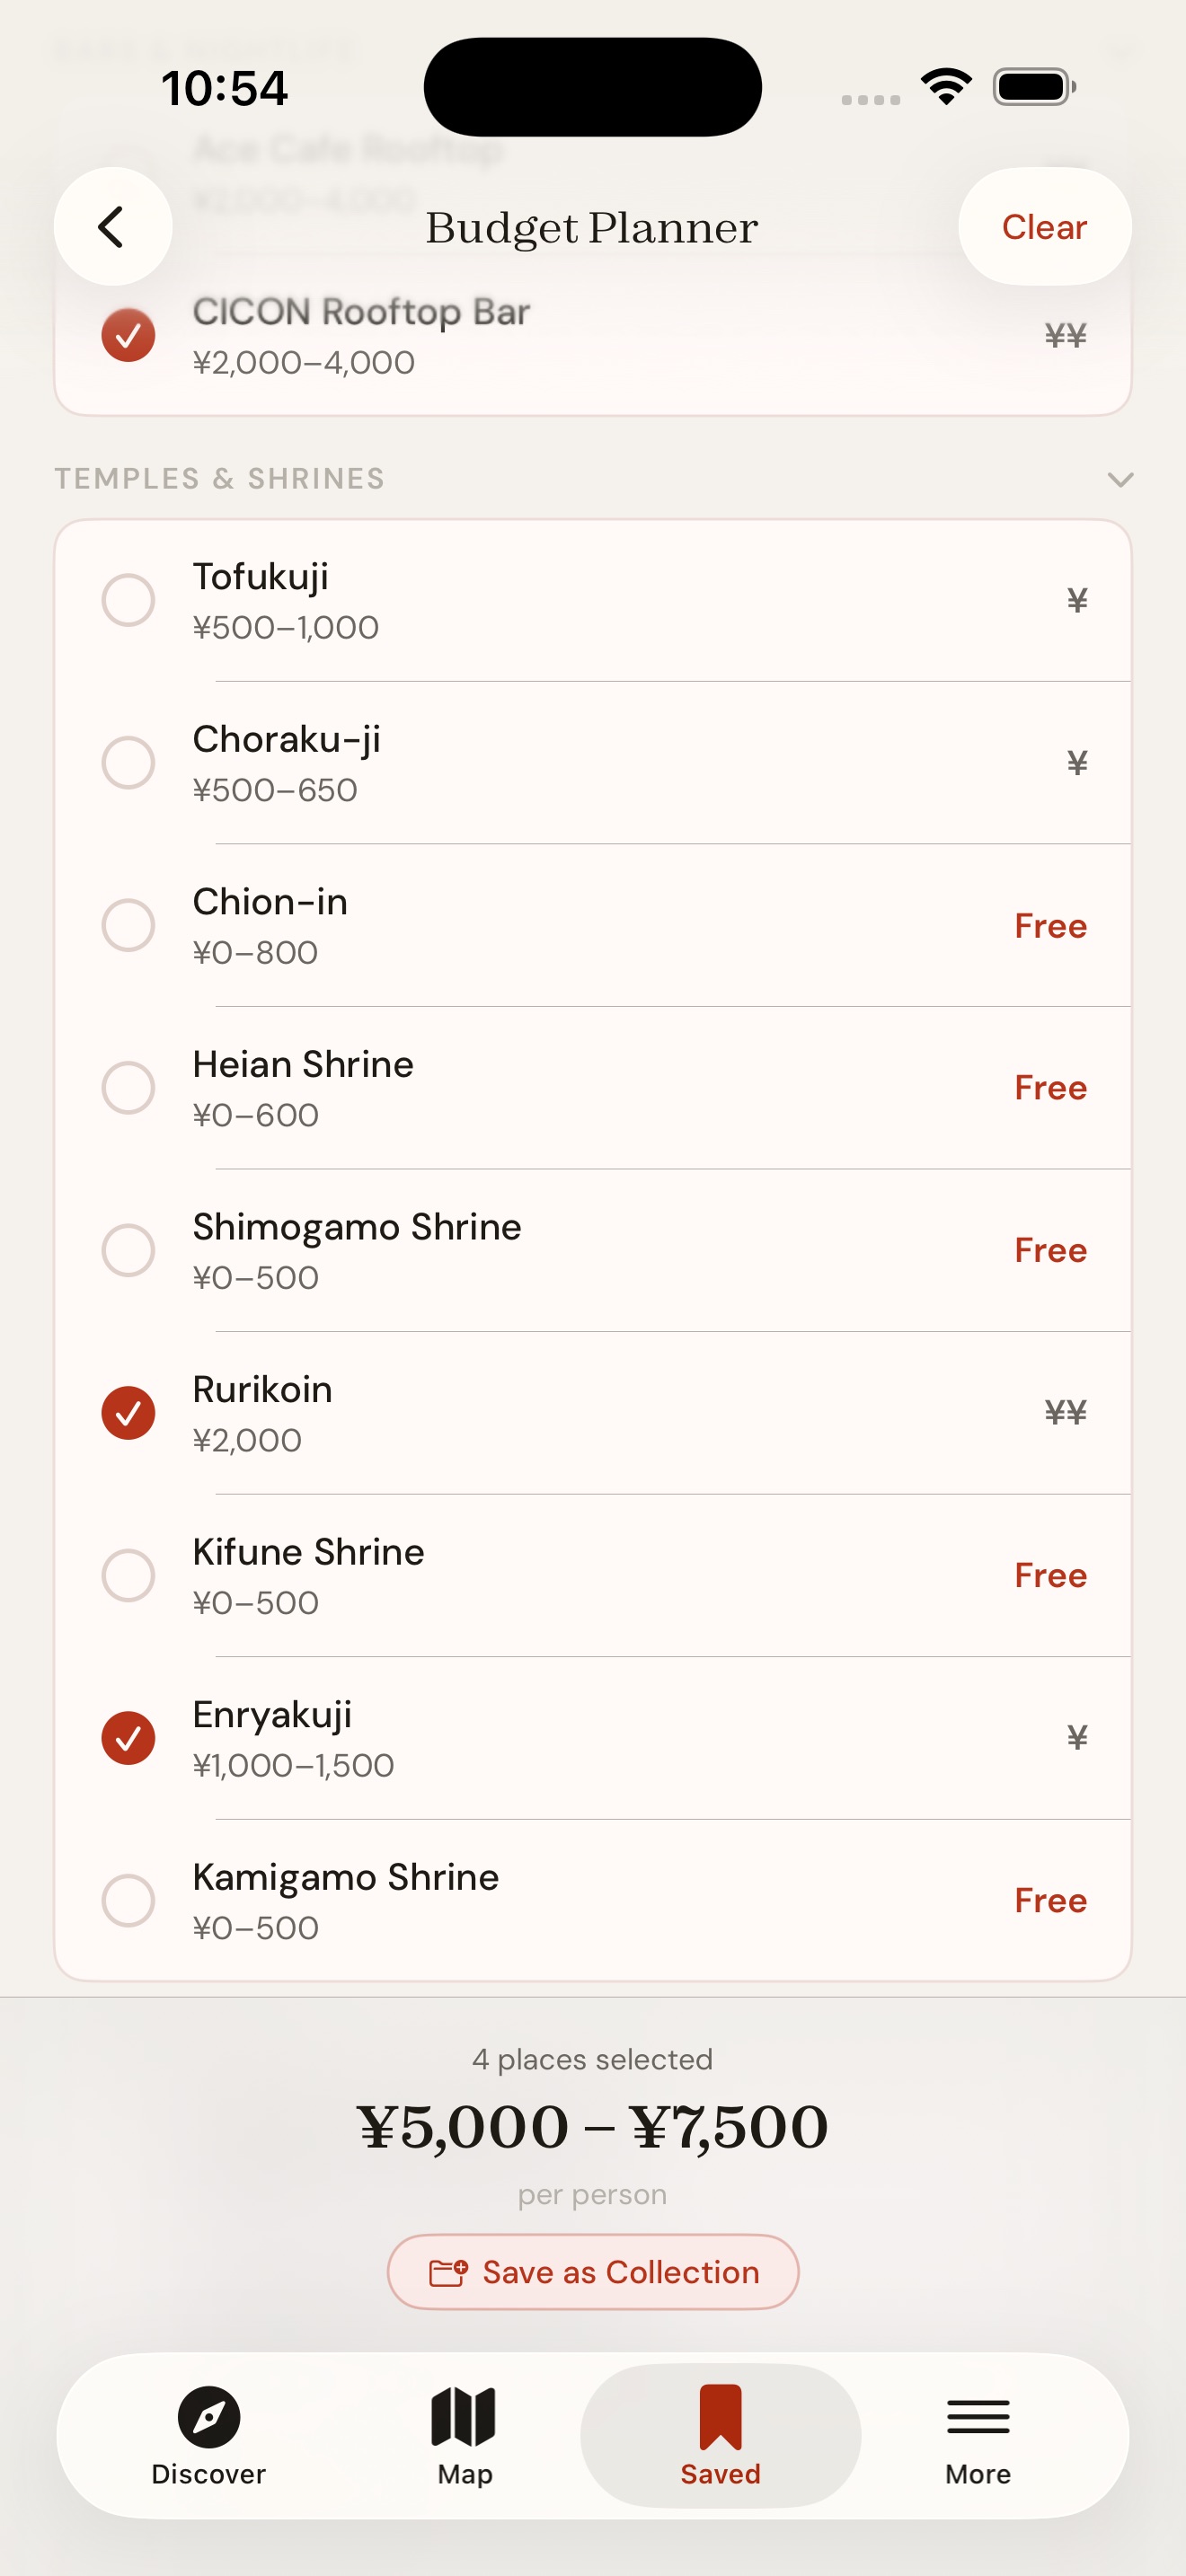This screenshot has height=2576, width=1186.
Task: Open the More hamburger menu
Action: [977, 2416]
